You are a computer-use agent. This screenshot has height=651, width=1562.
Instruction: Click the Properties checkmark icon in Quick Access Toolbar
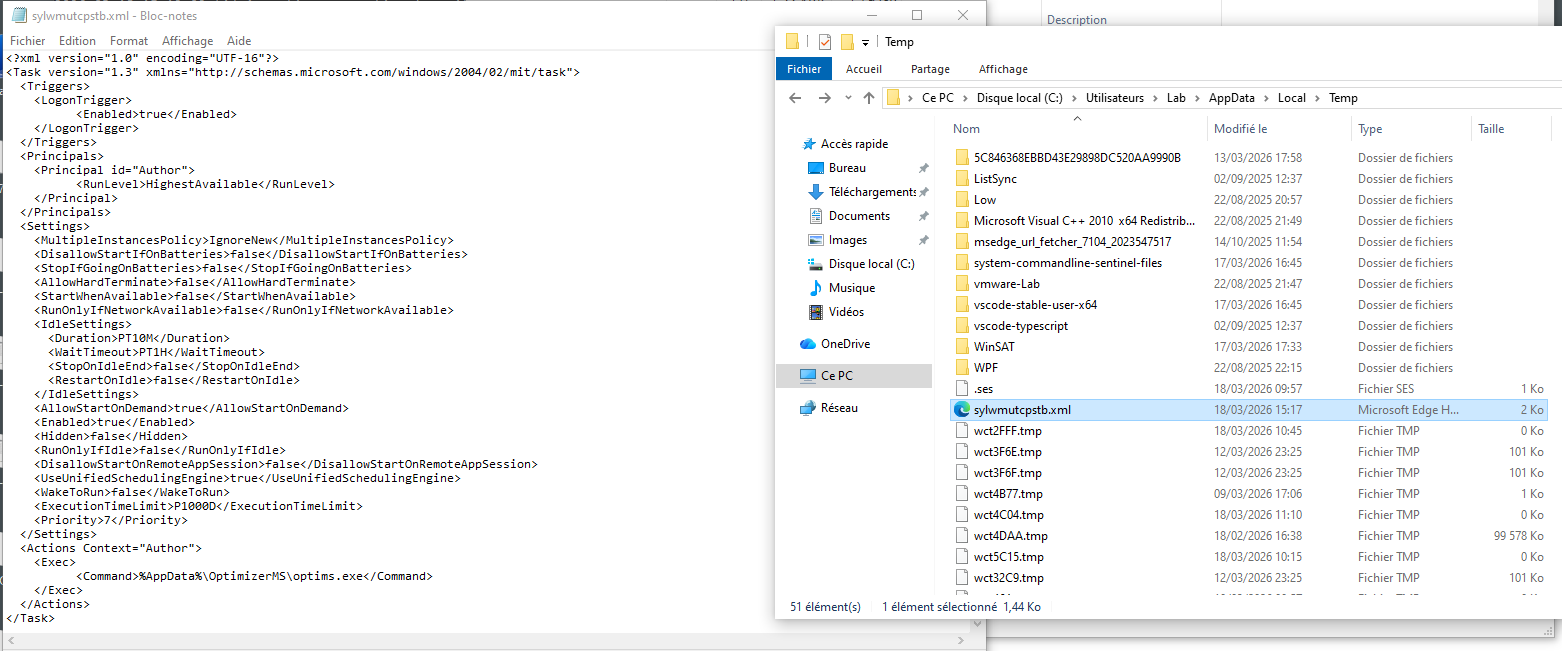[x=825, y=42]
